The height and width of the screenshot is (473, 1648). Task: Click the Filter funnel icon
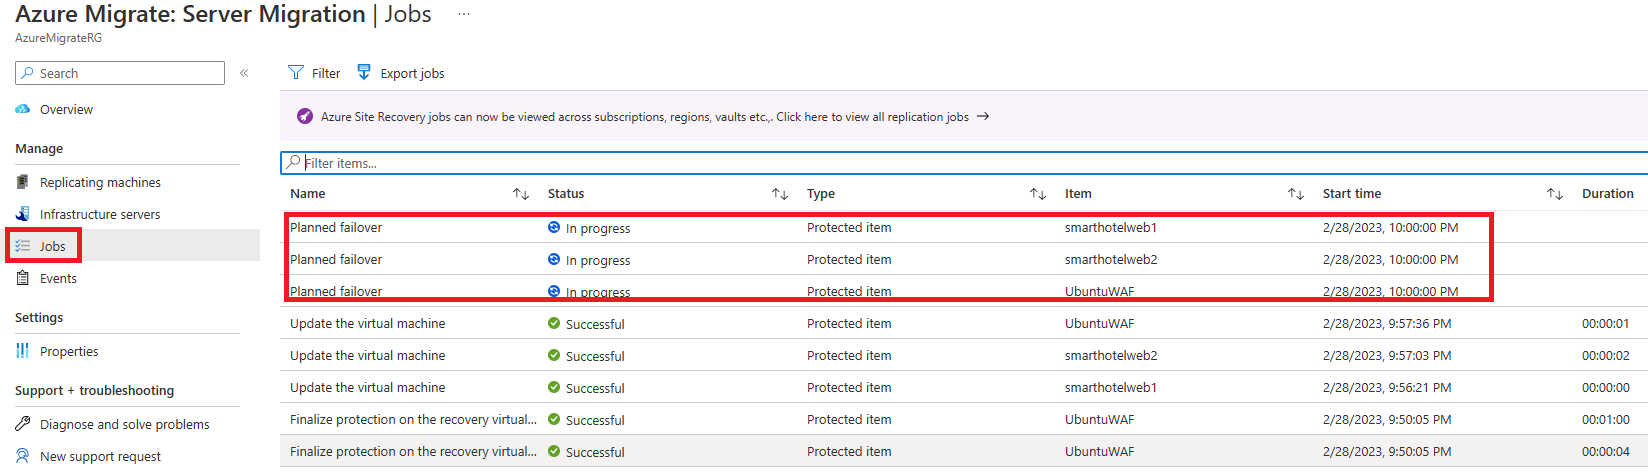click(296, 73)
